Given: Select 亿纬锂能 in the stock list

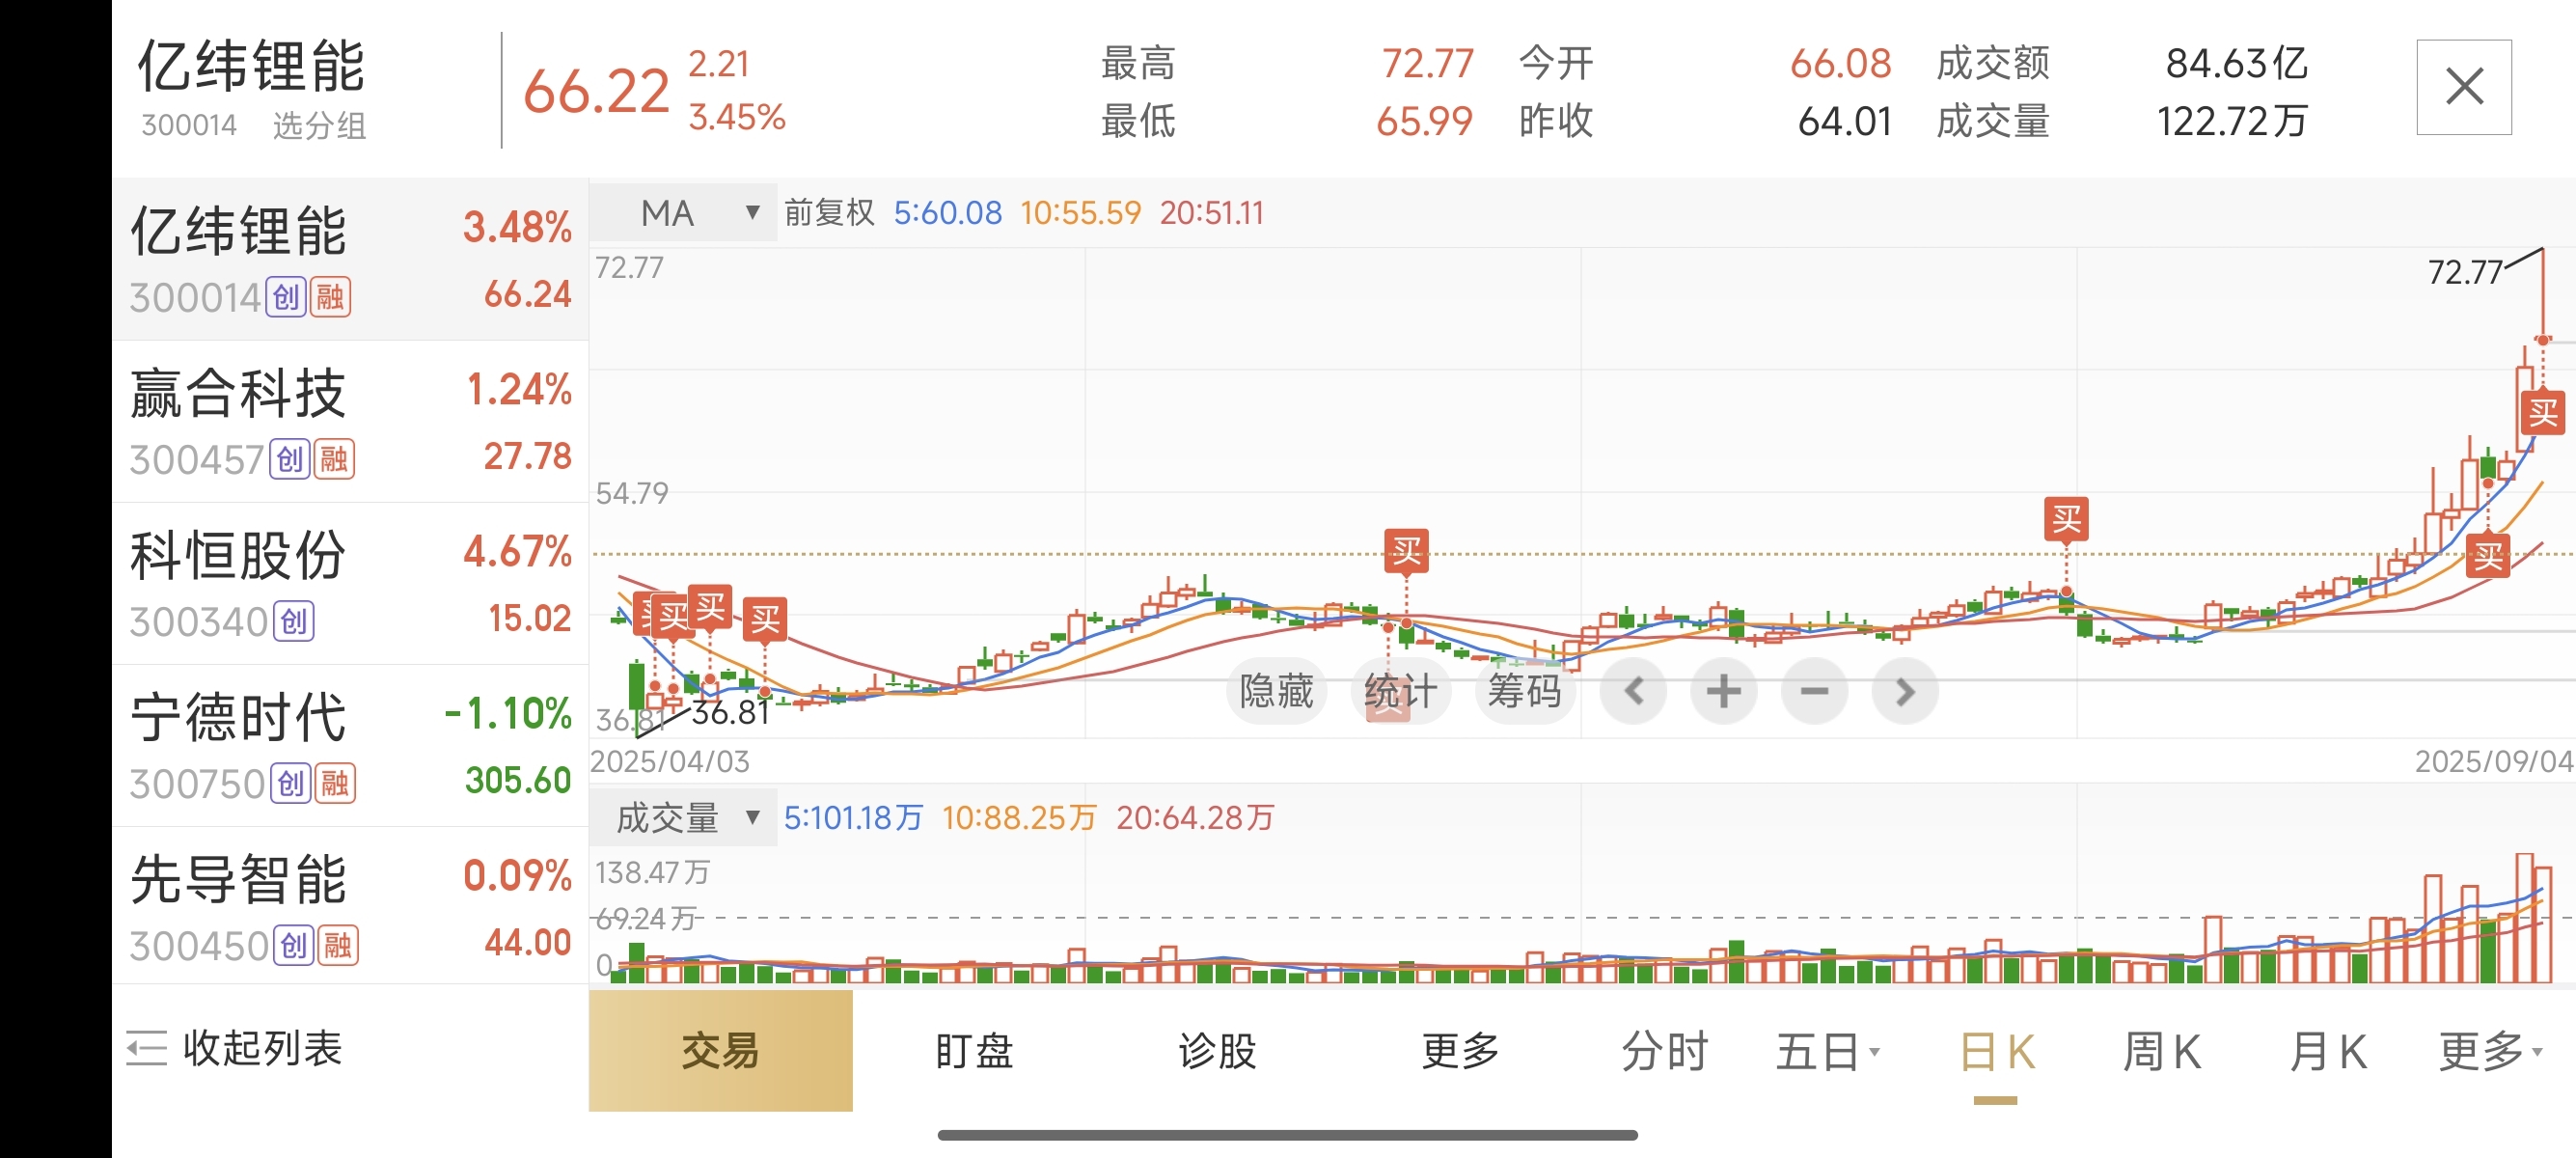Looking at the screenshot, I should pos(350,259).
